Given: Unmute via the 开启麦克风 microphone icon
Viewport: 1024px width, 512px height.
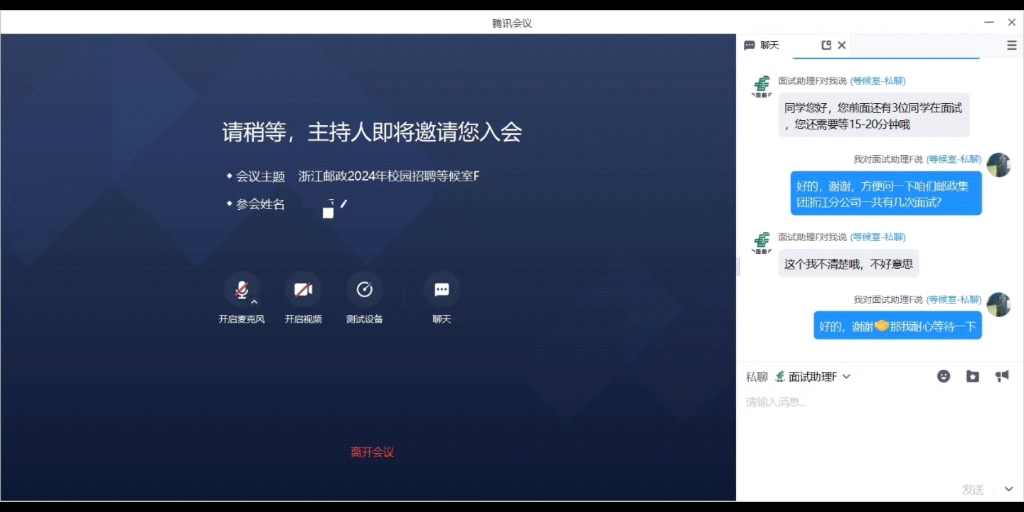Looking at the screenshot, I should (242, 289).
